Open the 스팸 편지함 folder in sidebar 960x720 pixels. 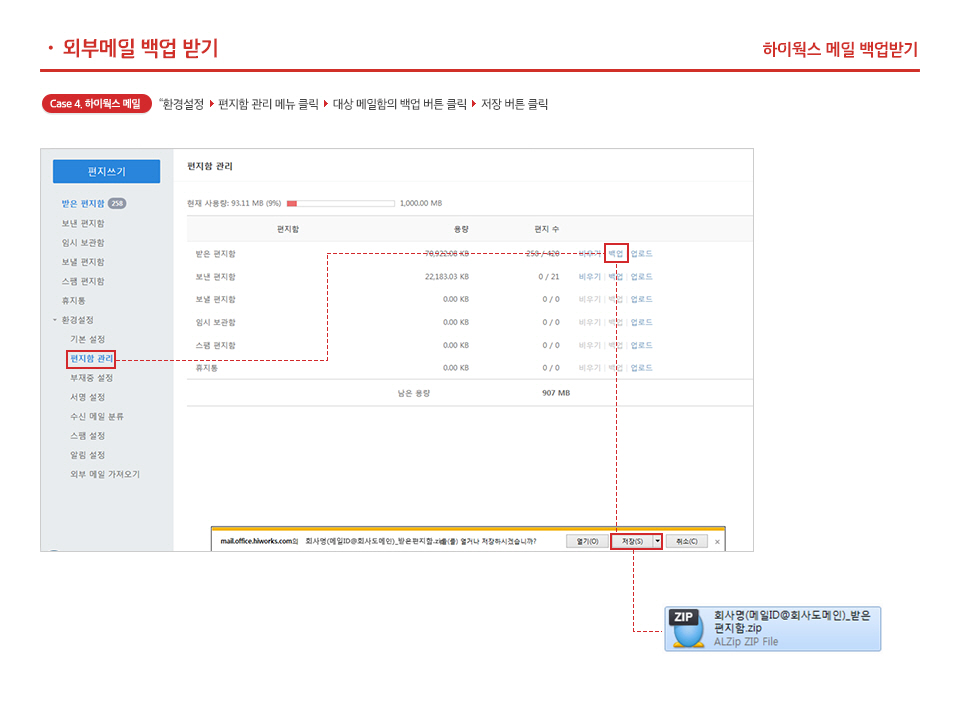[83, 282]
